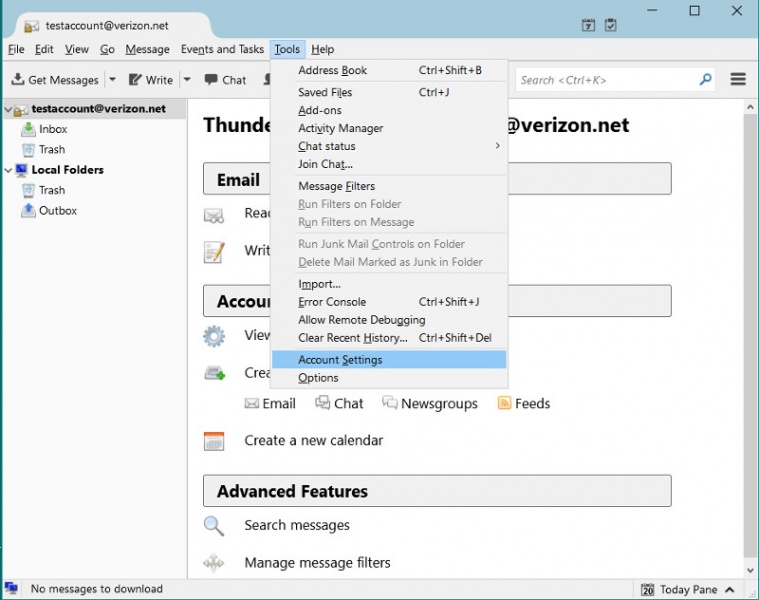The height and width of the screenshot is (600, 759).
Task: Click Create a new calendar link
Action: coord(314,440)
